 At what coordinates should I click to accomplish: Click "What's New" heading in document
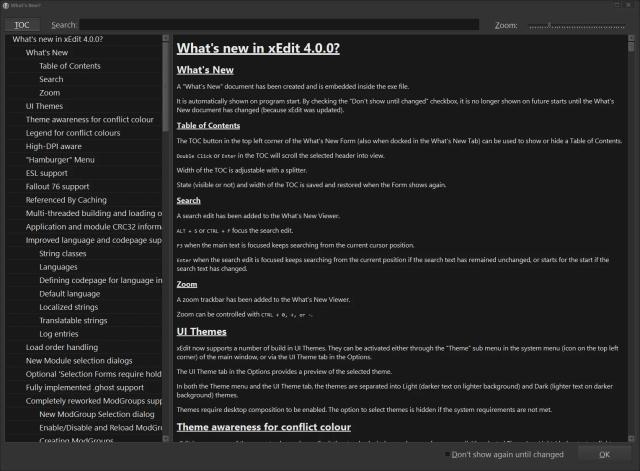pyautogui.click(x=205, y=70)
